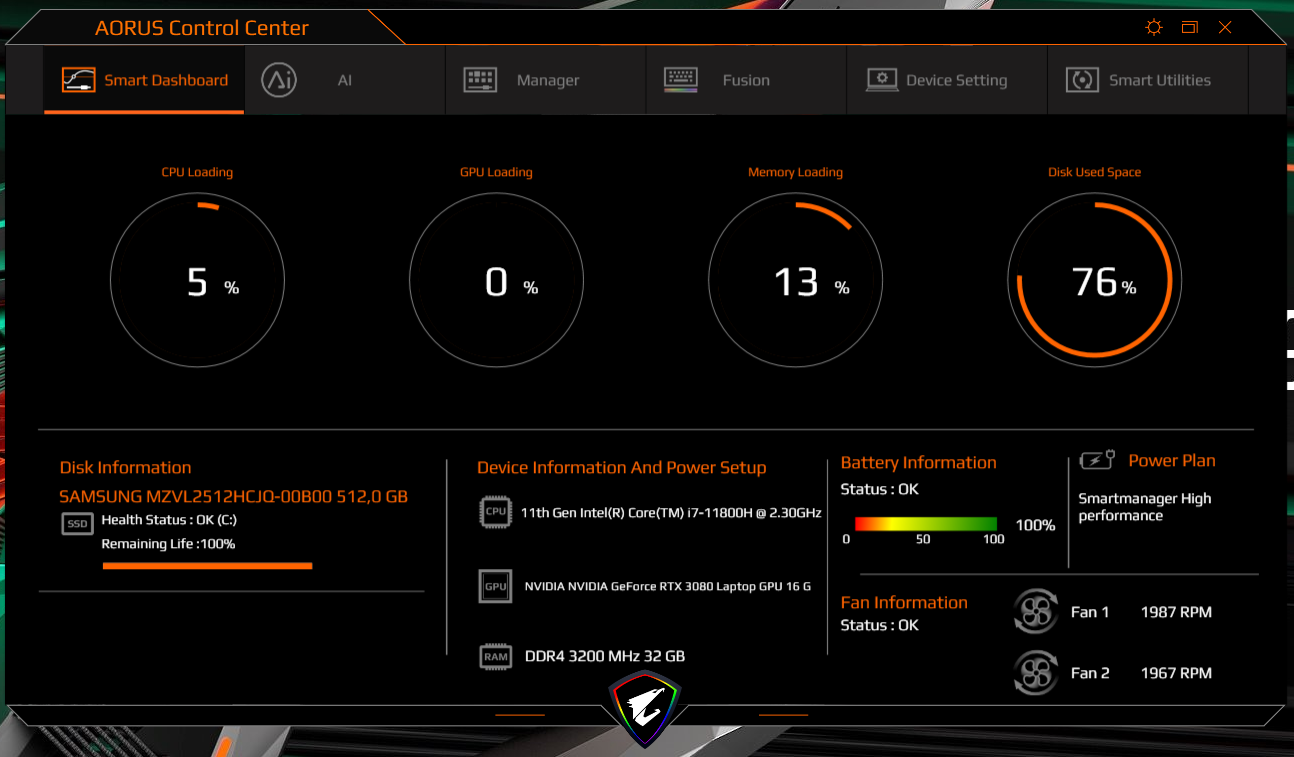
Task: Select the Smart Utilities tab
Action: click(x=1158, y=80)
